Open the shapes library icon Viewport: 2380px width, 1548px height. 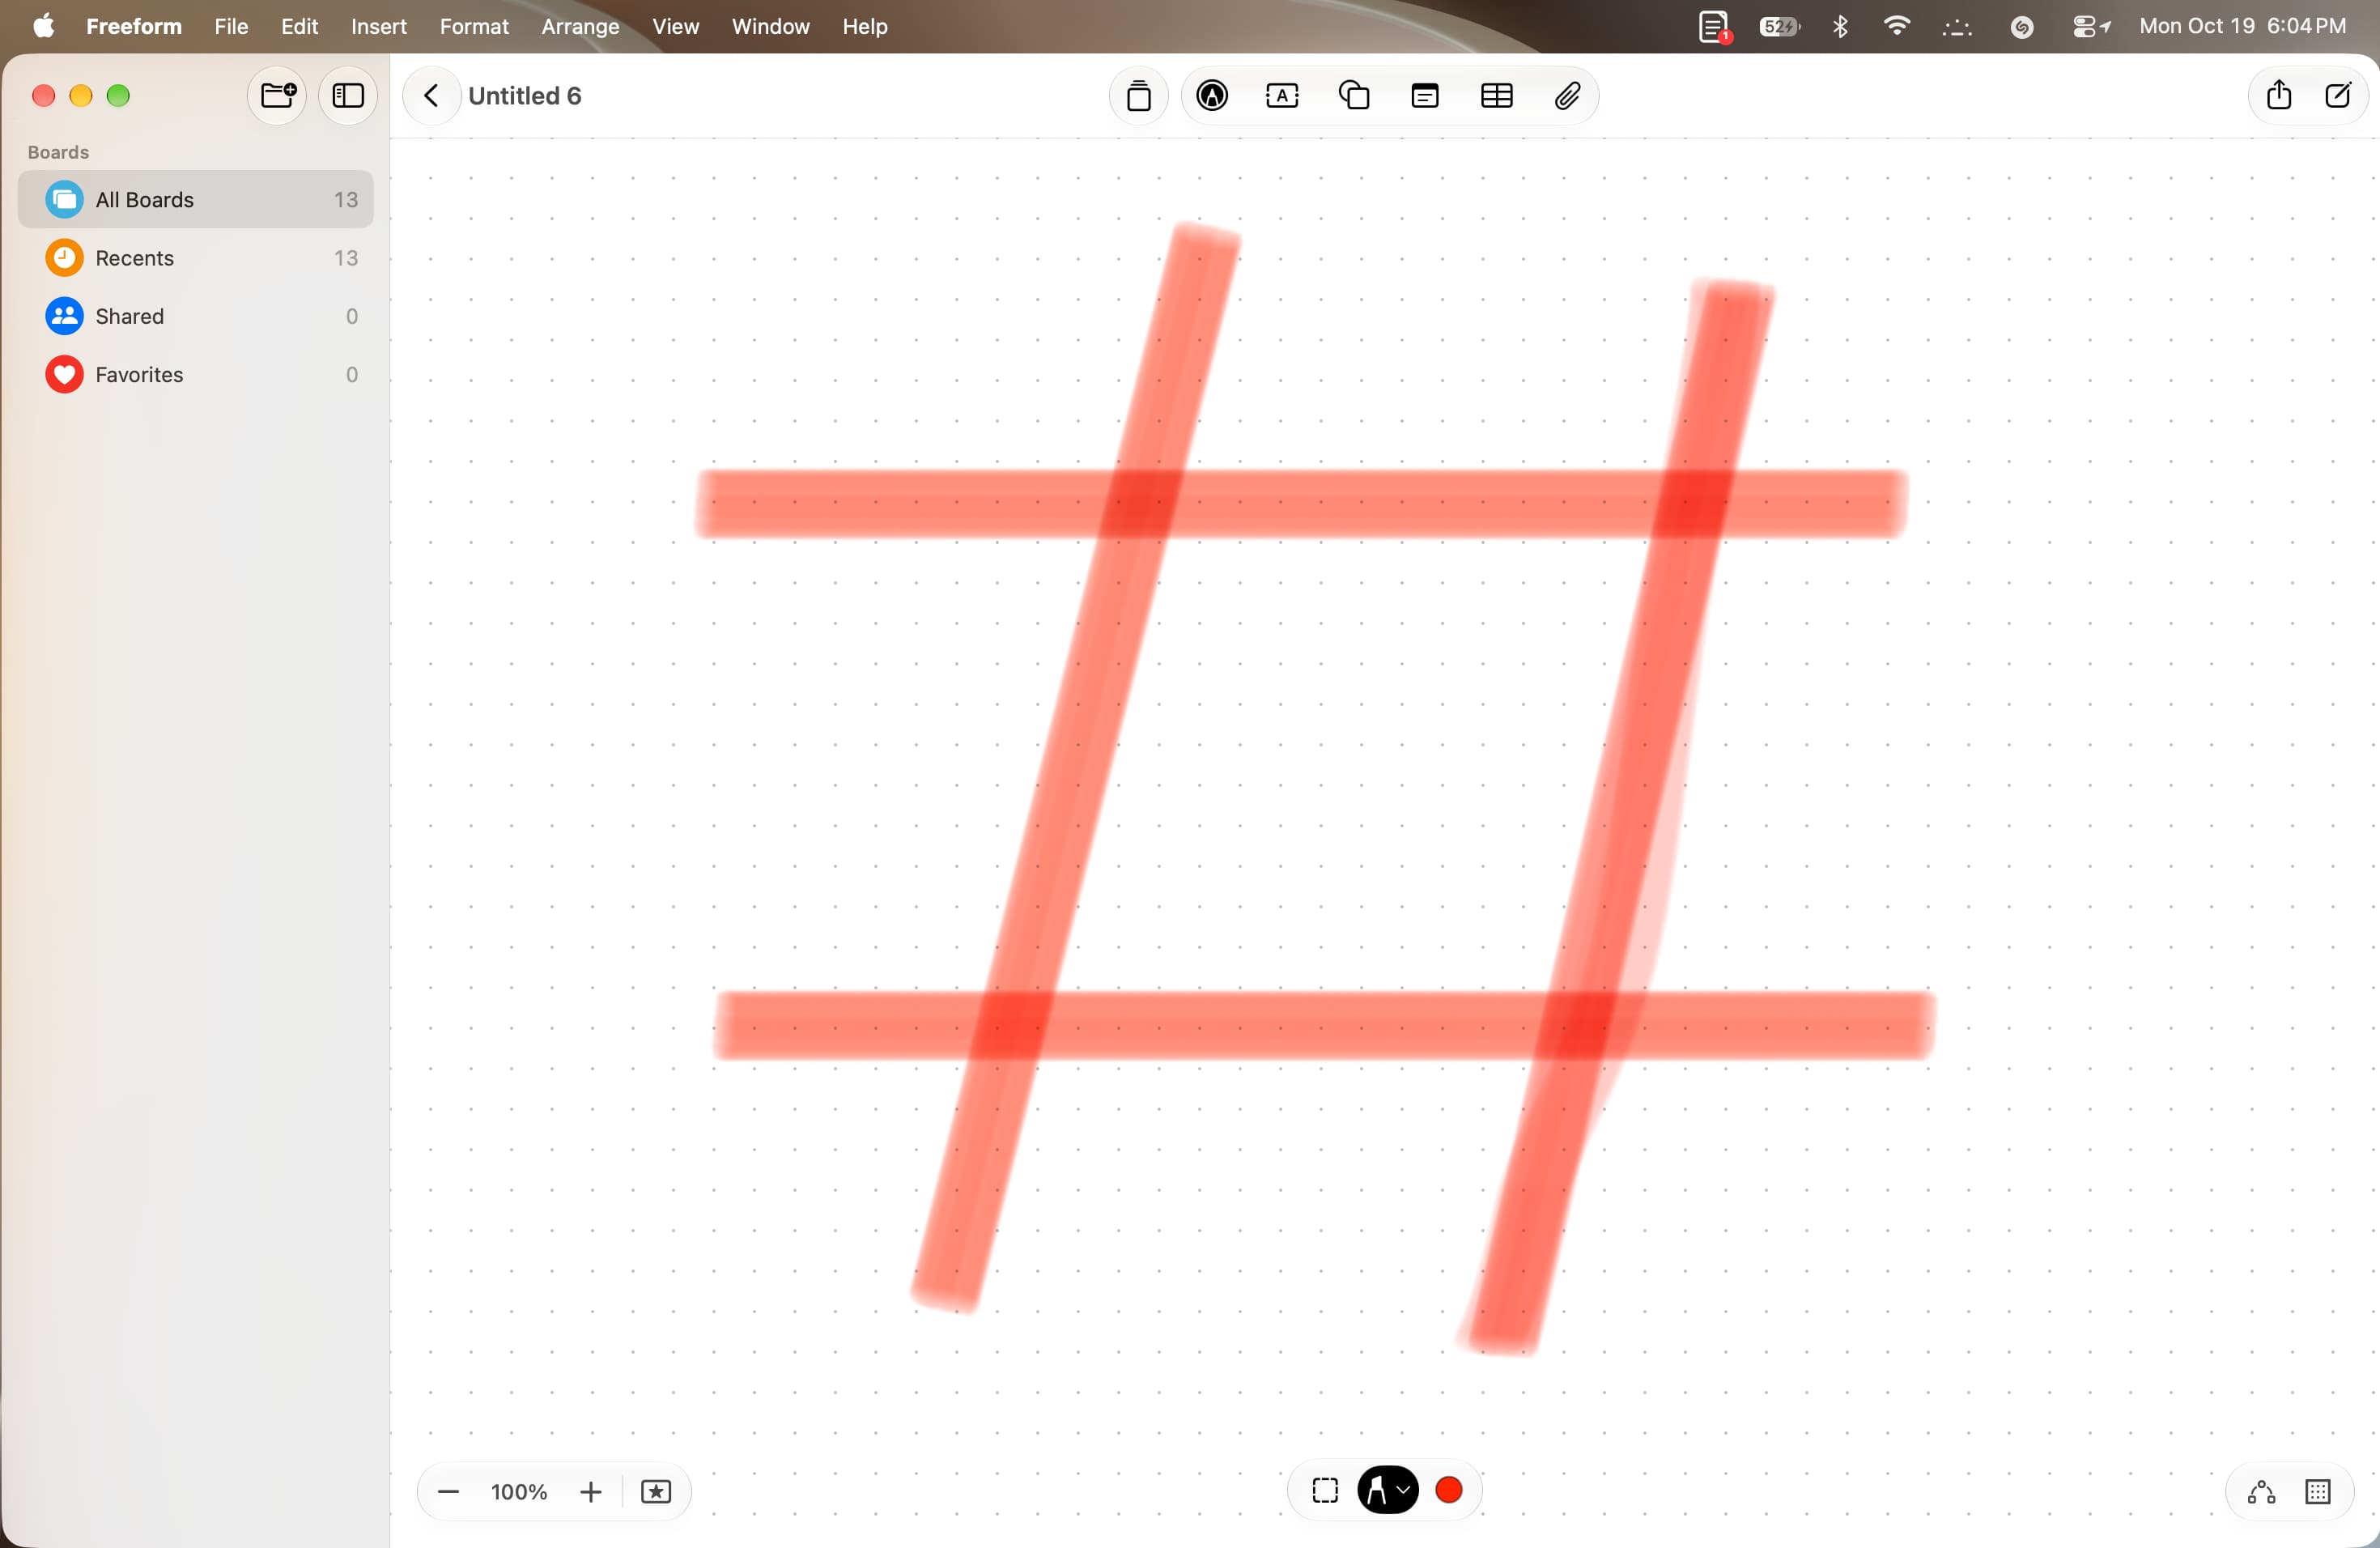pos(1354,96)
